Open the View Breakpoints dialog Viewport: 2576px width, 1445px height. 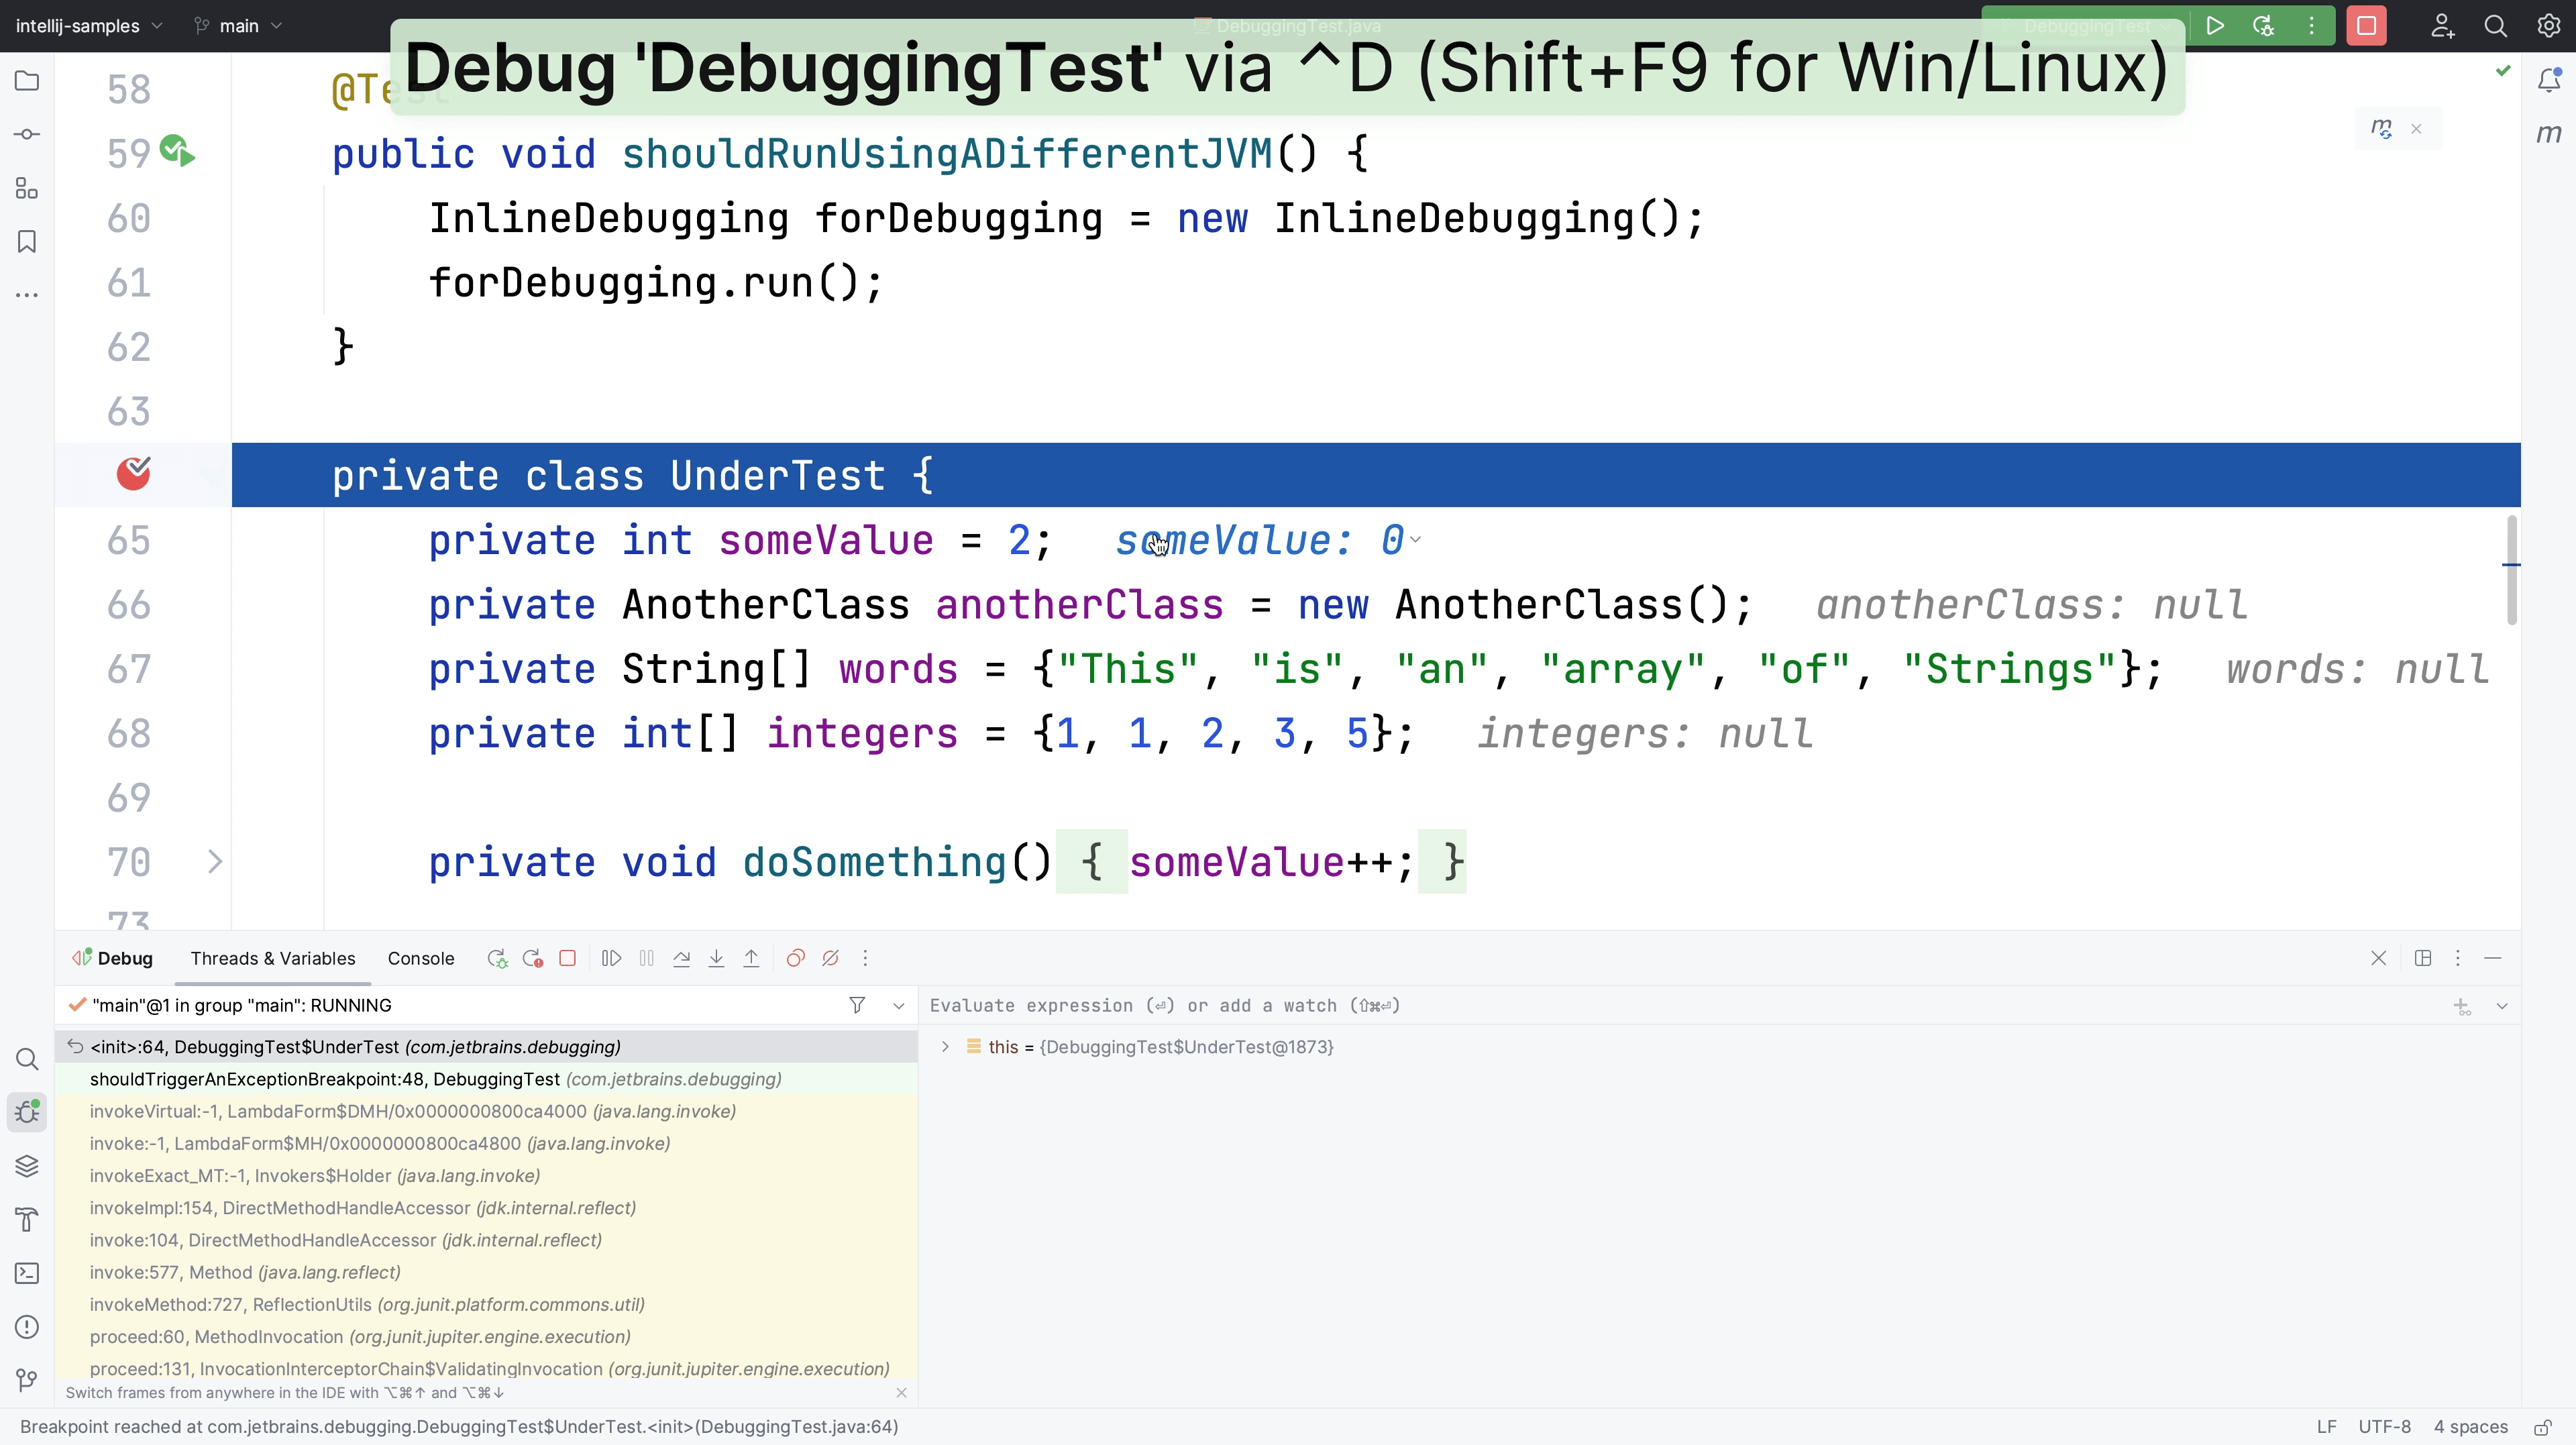795,958
